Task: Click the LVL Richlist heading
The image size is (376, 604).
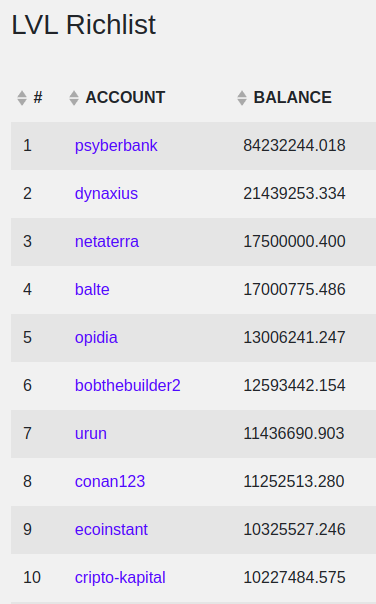Action: coord(84,25)
